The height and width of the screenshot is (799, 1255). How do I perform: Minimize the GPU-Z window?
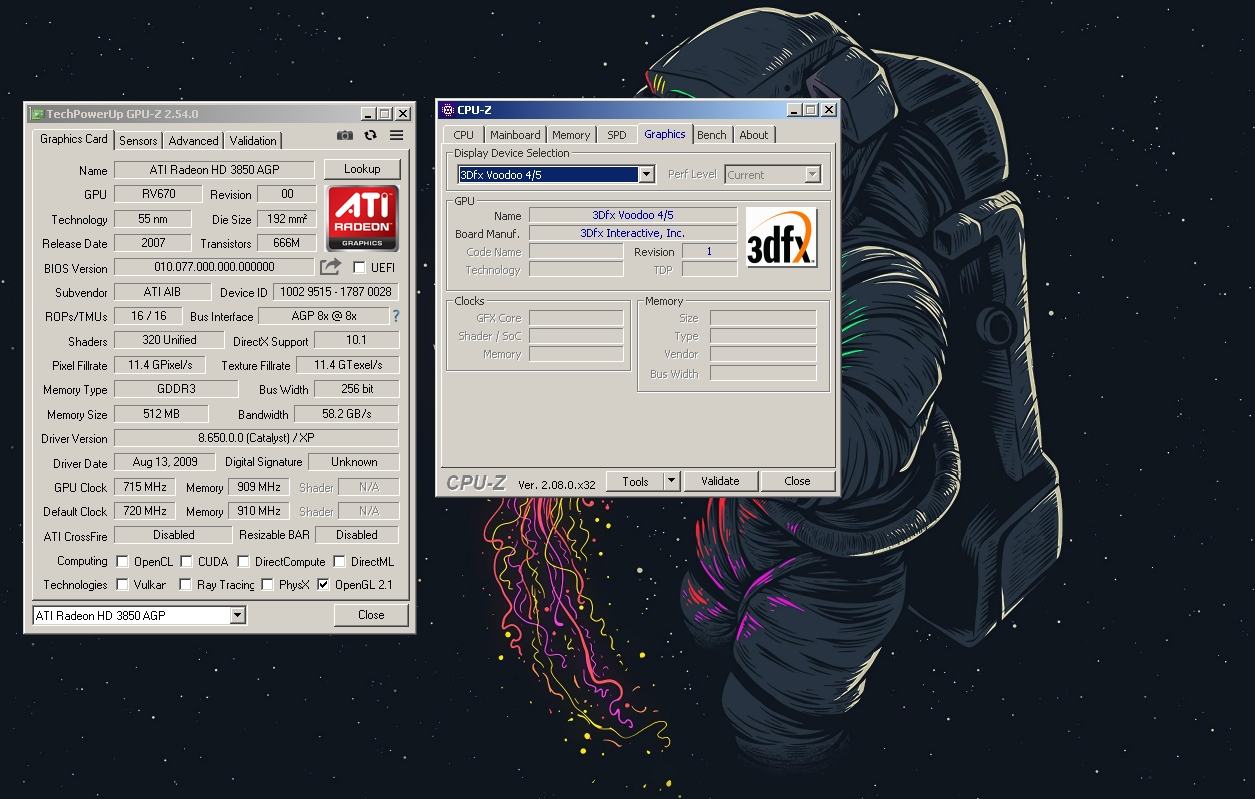(x=368, y=114)
